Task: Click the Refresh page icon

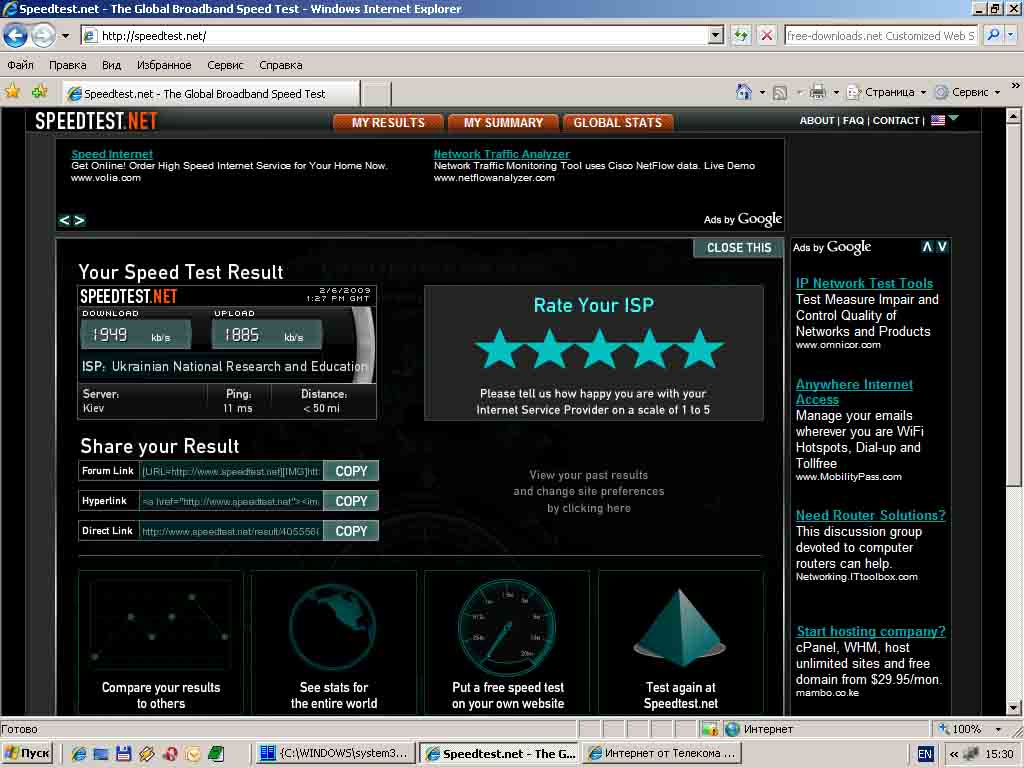Action: 741,36
